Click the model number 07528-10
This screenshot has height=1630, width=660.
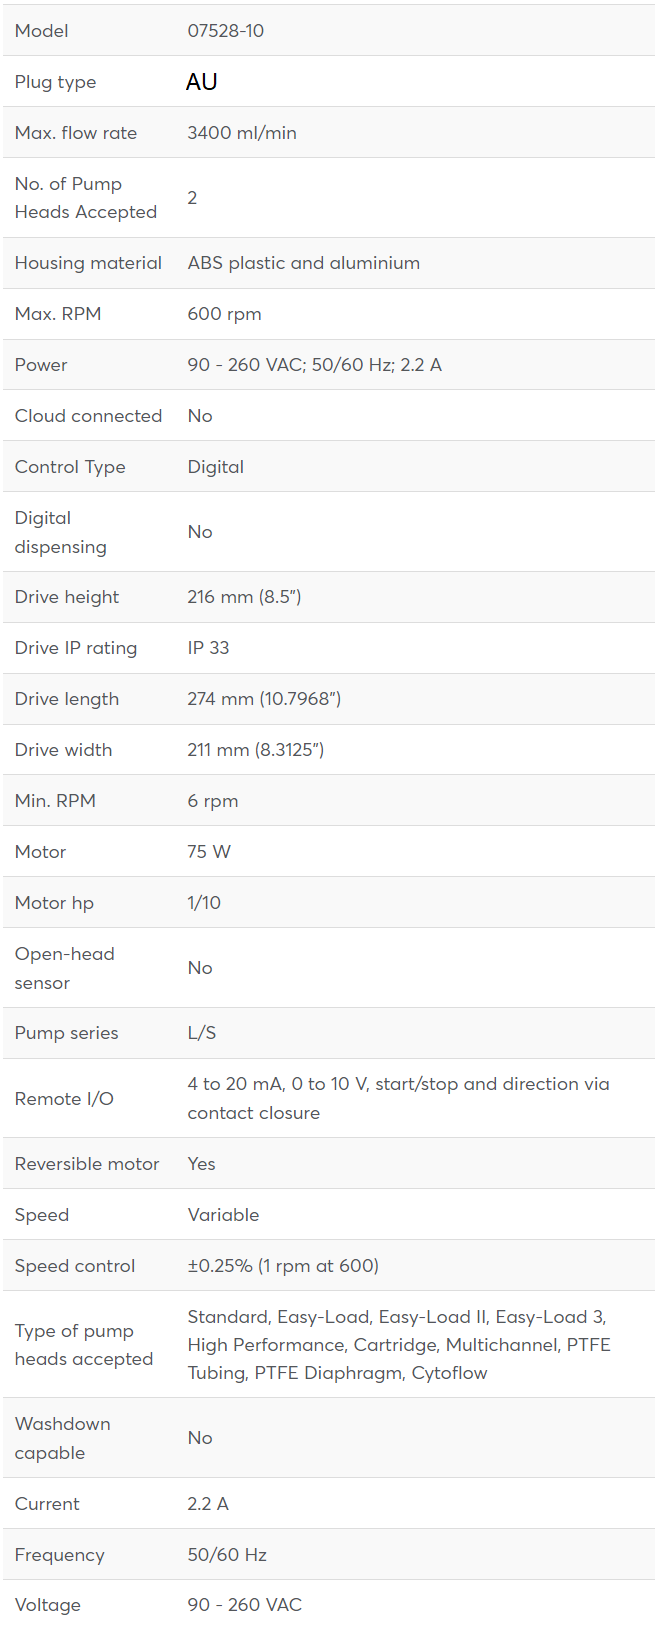226,31
